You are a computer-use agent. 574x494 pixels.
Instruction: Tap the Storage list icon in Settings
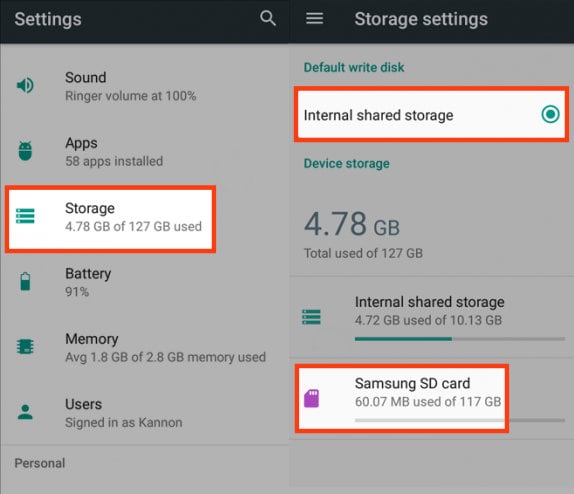tap(25, 216)
